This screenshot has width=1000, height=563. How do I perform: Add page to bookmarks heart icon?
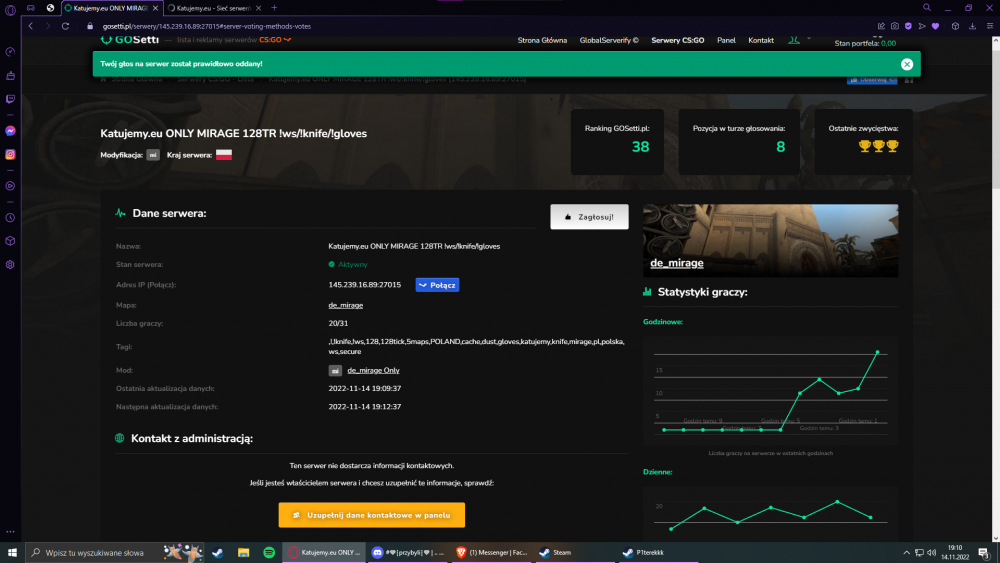[936, 26]
